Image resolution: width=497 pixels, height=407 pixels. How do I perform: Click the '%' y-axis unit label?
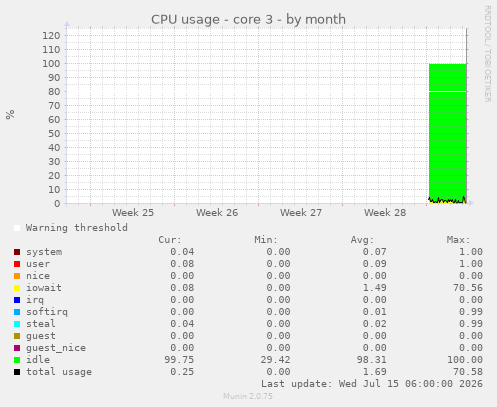pos(10,115)
